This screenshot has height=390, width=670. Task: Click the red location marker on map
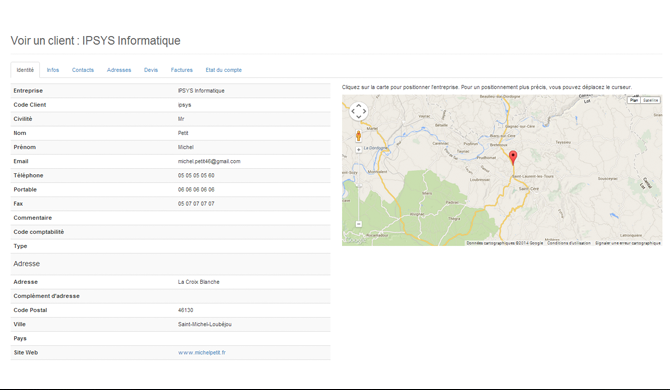[x=513, y=157]
